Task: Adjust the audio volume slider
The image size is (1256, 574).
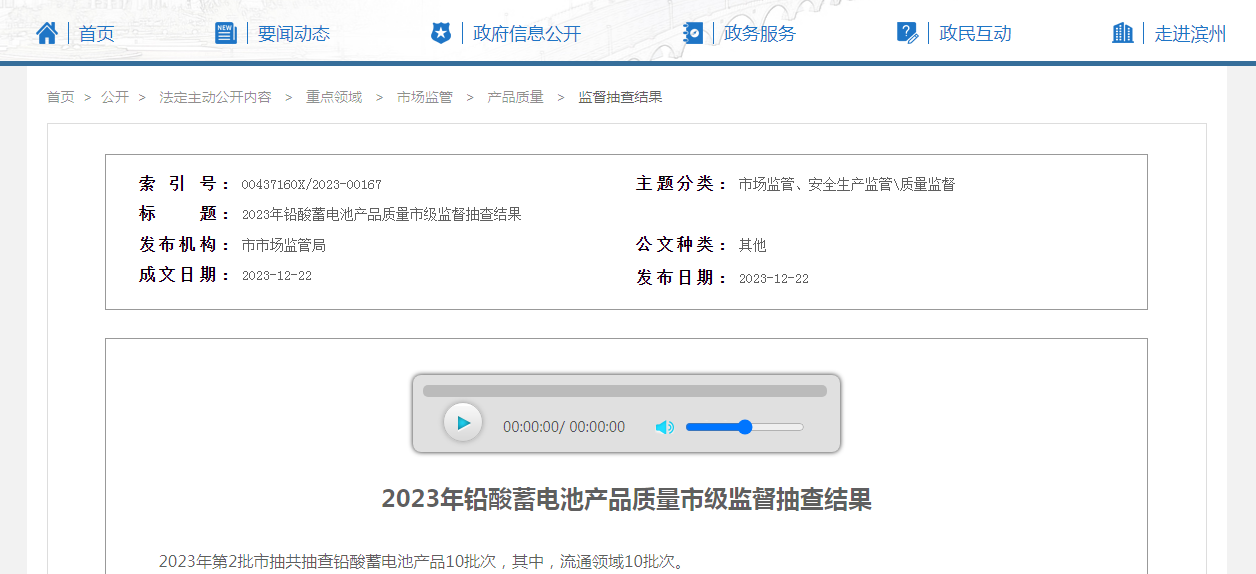Action: (x=745, y=427)
